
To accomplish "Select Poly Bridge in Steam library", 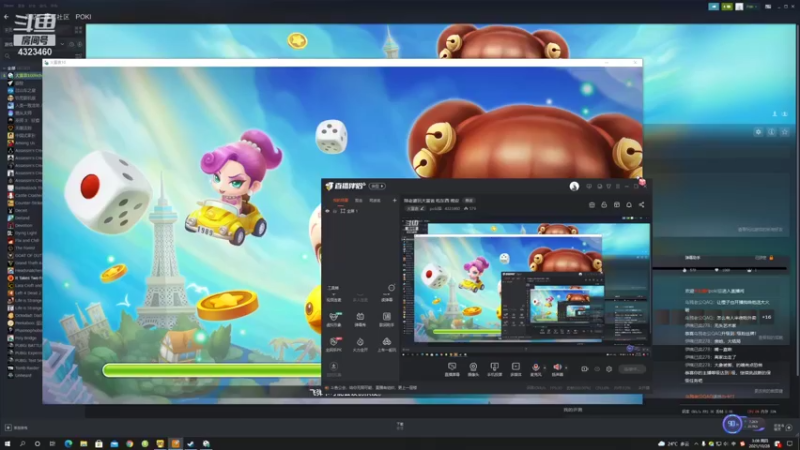I will (24, 338).
